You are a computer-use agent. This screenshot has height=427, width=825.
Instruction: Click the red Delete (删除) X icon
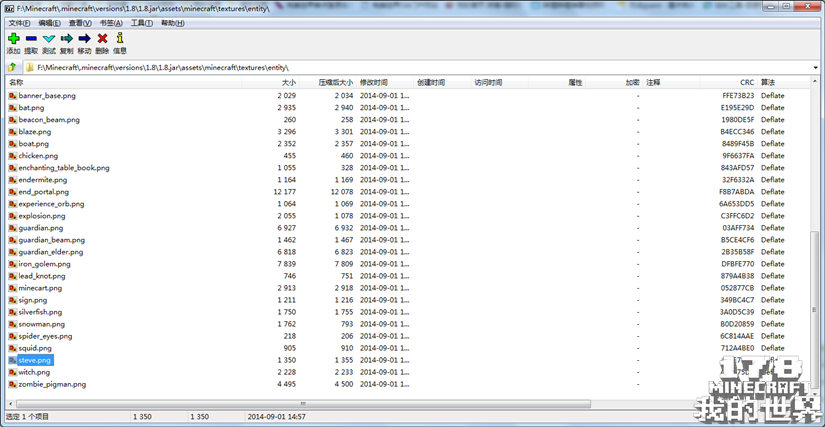point(103,38)
